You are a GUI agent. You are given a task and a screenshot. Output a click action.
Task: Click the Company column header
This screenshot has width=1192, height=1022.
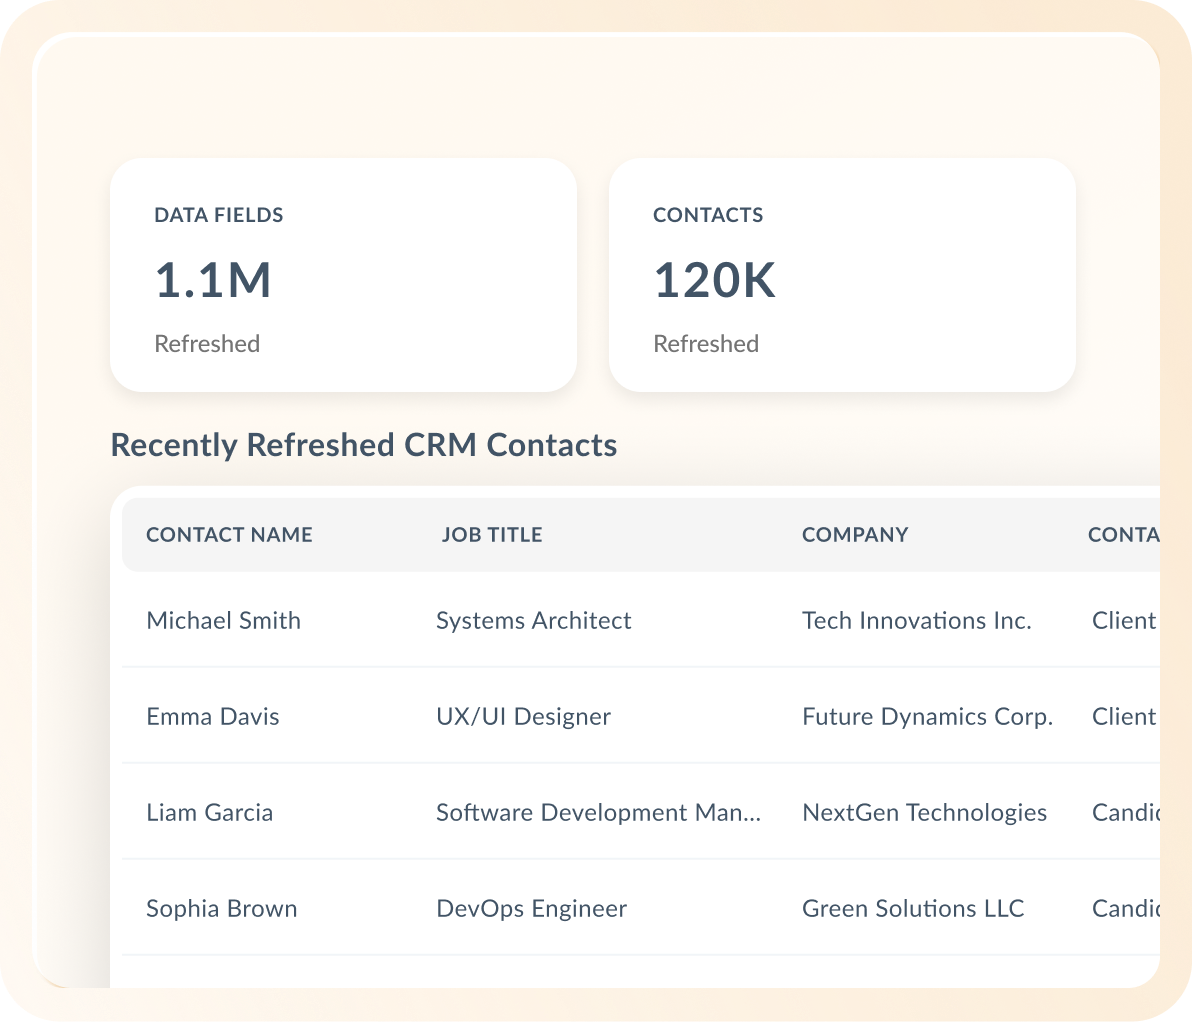coord(855,535)
